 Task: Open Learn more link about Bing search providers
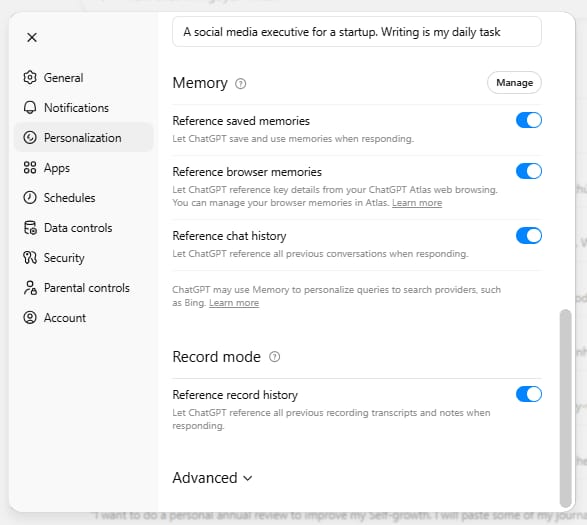click(x=234, y=303)
